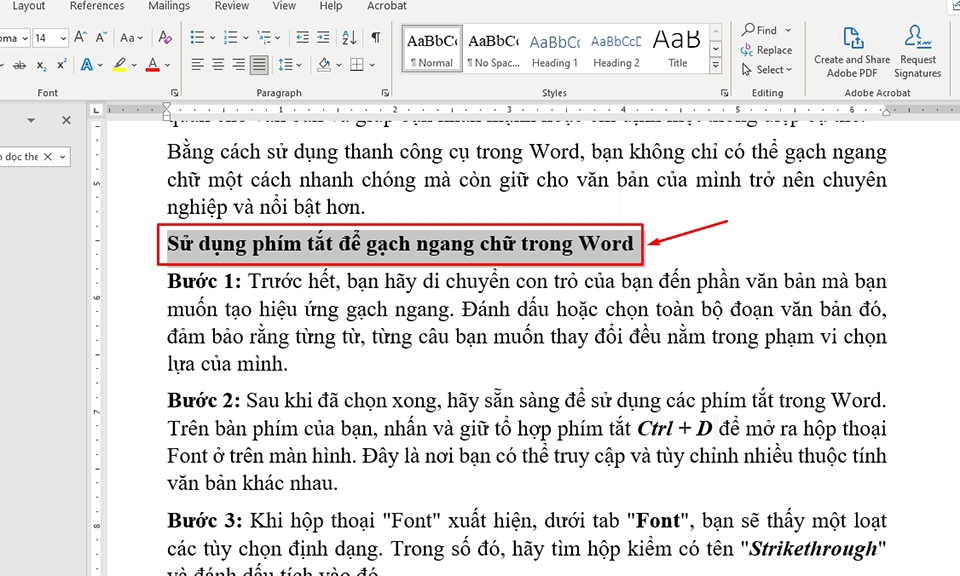Expand numbering library dropdown arrow
The image size is (960, 576).
pos(246,38)
